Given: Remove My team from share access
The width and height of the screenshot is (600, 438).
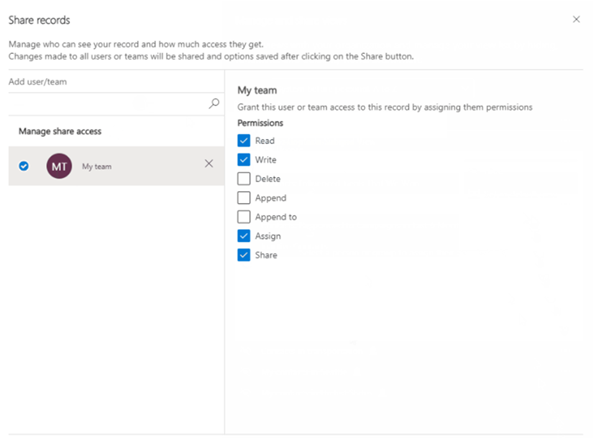Looking at the screenshot, I should tap(208, 164).
